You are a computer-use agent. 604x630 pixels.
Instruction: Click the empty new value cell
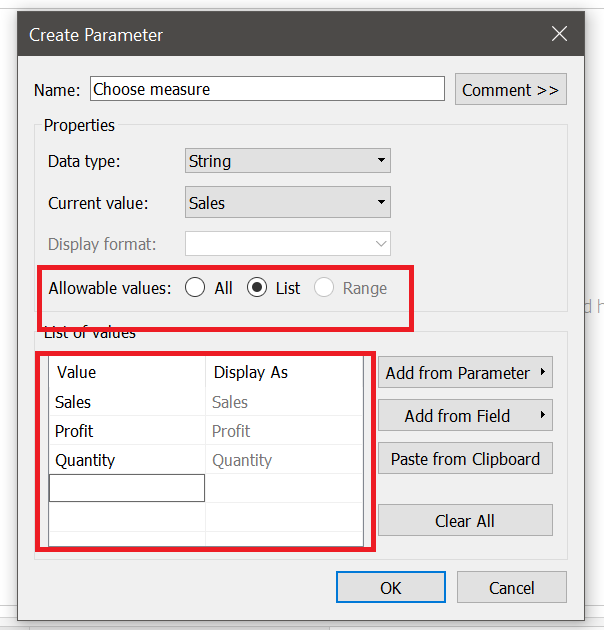(127, 488)
